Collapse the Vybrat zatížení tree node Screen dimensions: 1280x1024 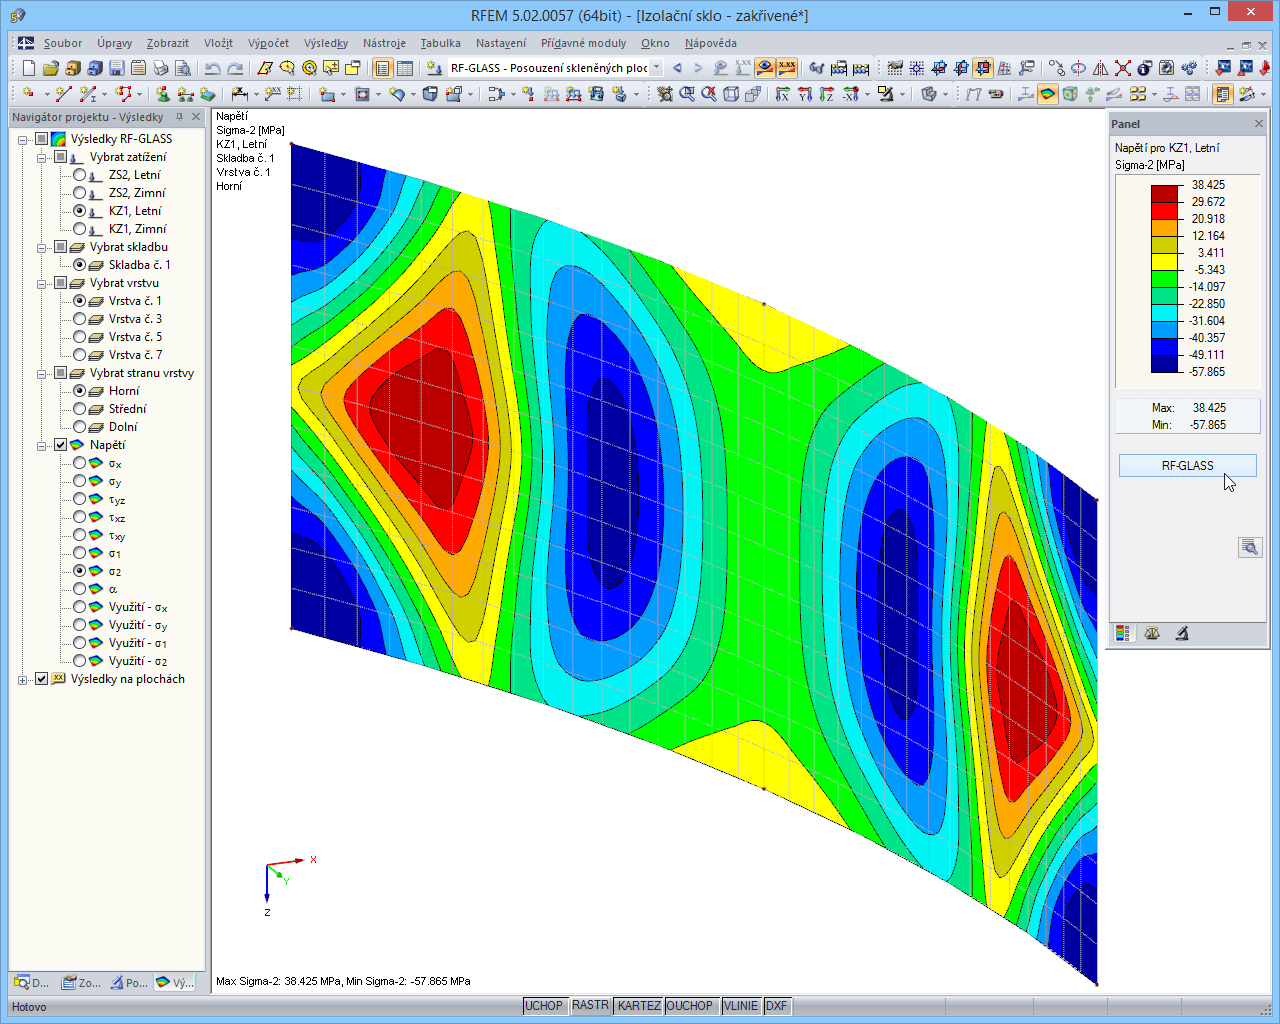42,157
